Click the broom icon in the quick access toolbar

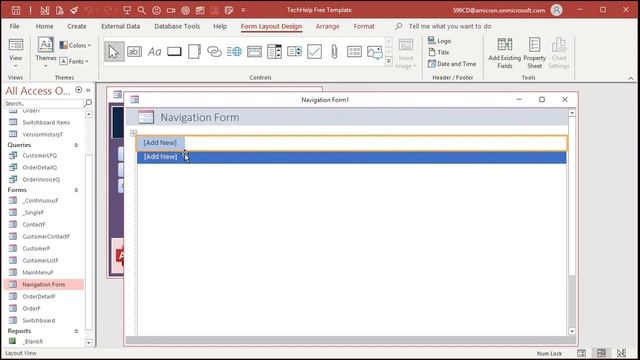(x=74, y=10)
